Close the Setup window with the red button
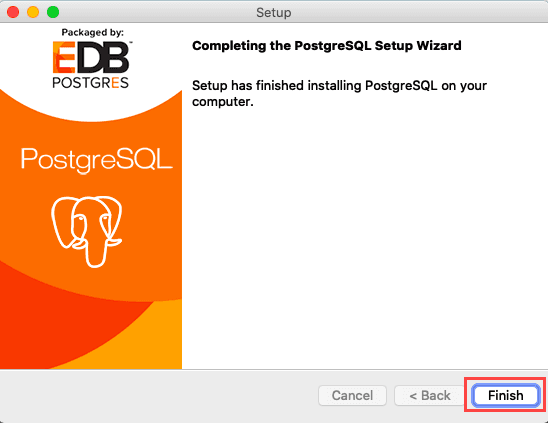The width and height of the screenshot is (548, 423). point(13,12)
